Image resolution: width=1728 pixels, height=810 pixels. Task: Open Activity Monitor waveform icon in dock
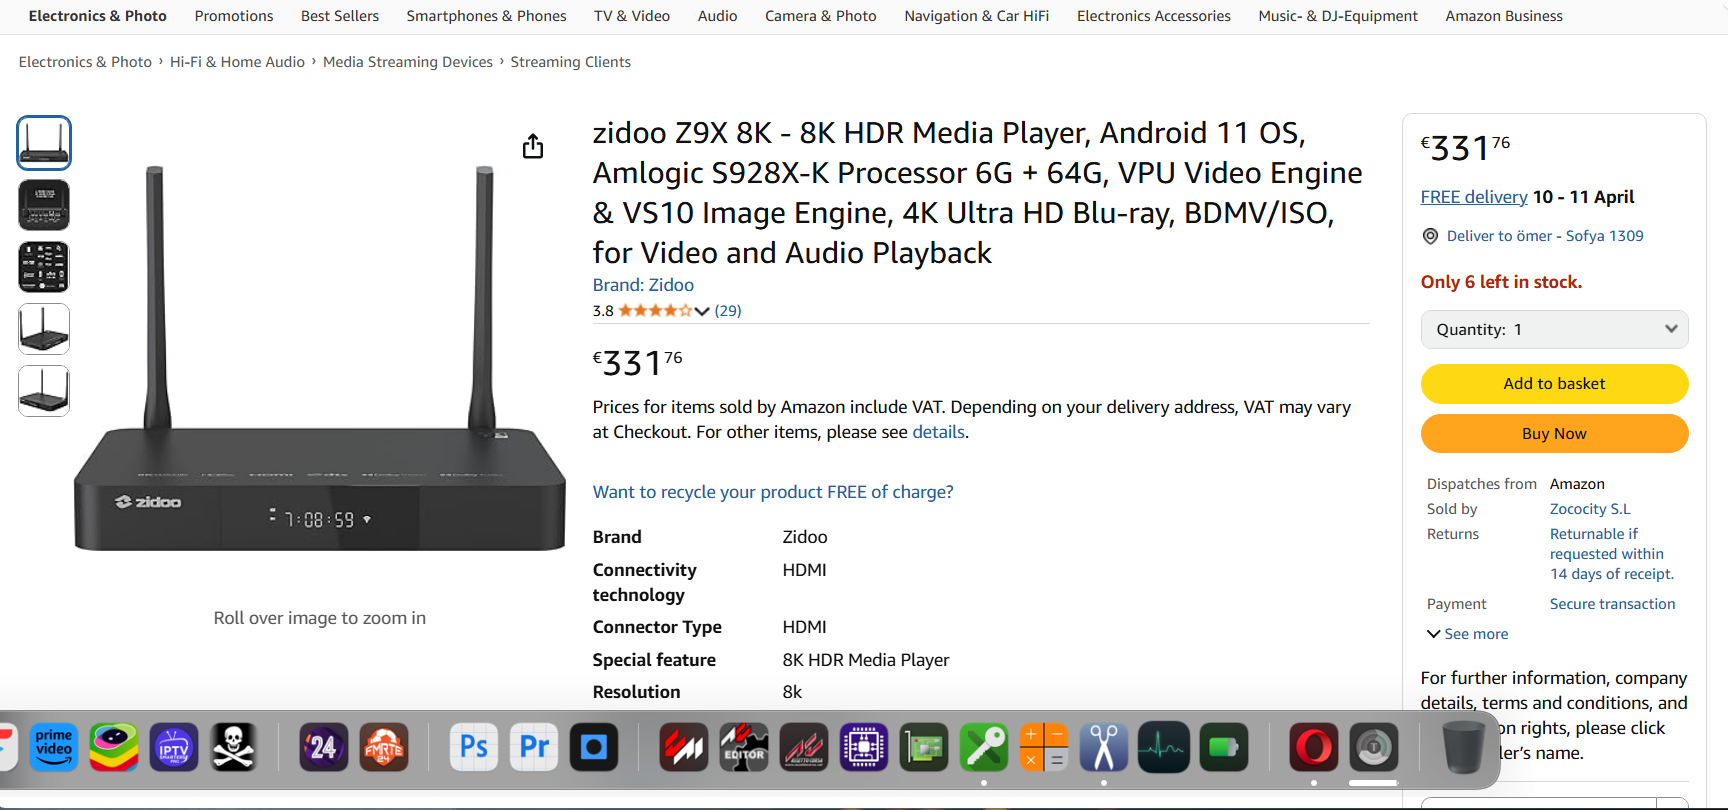(1164, 747)
